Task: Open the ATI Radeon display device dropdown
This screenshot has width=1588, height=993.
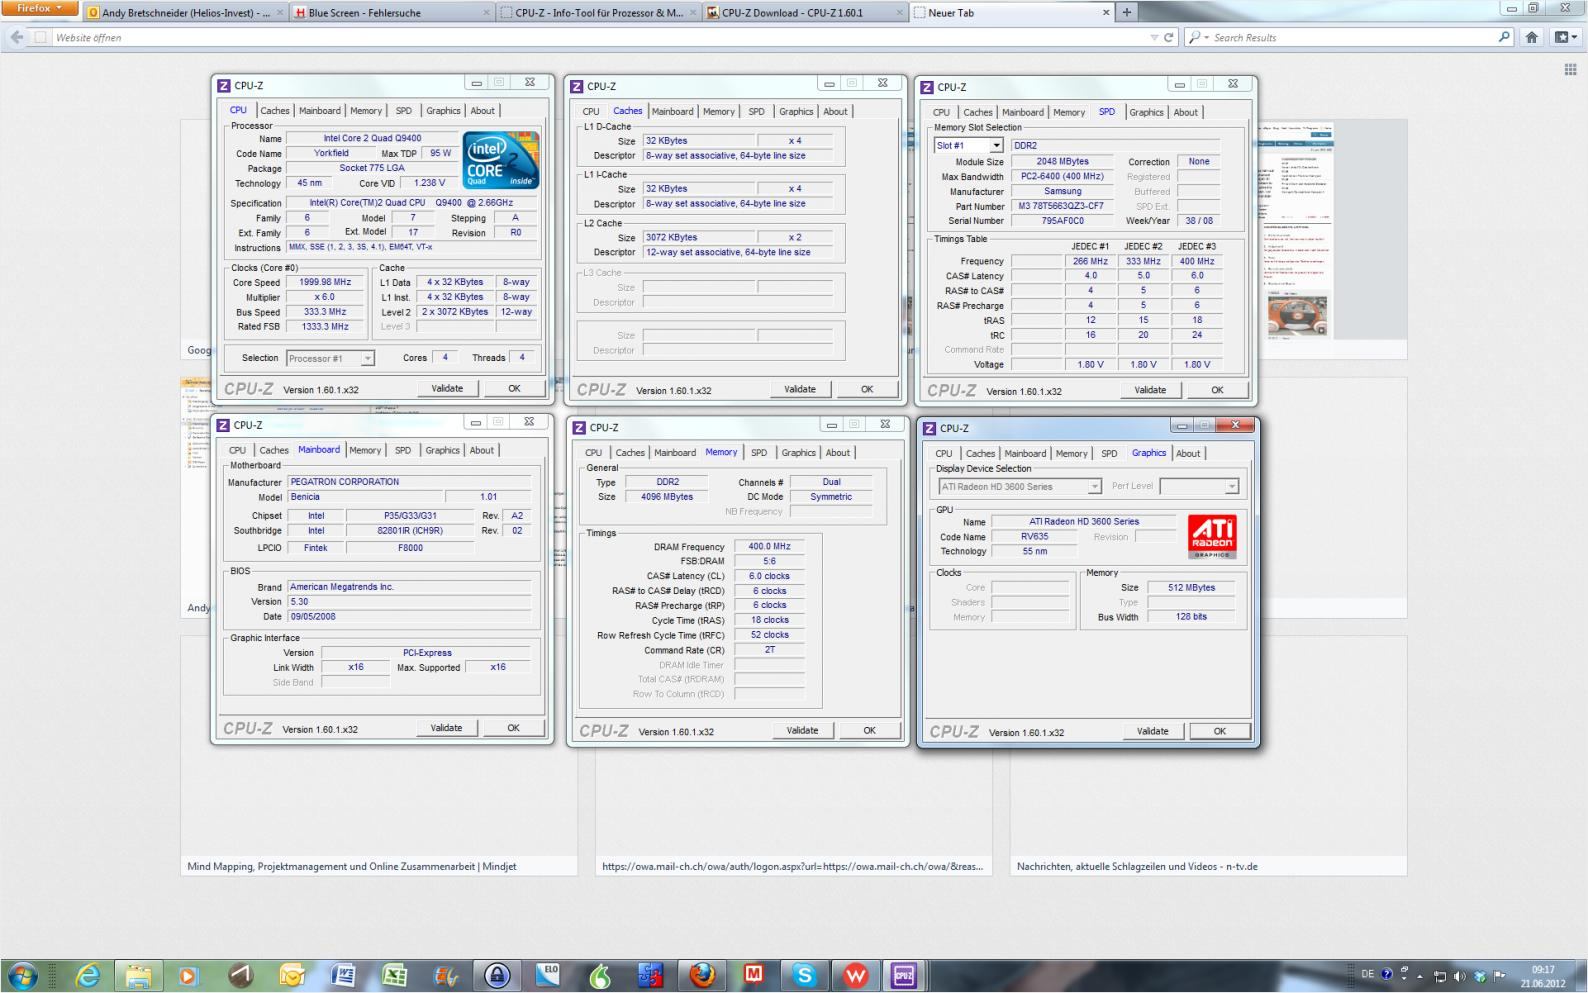Action: 1094,487
